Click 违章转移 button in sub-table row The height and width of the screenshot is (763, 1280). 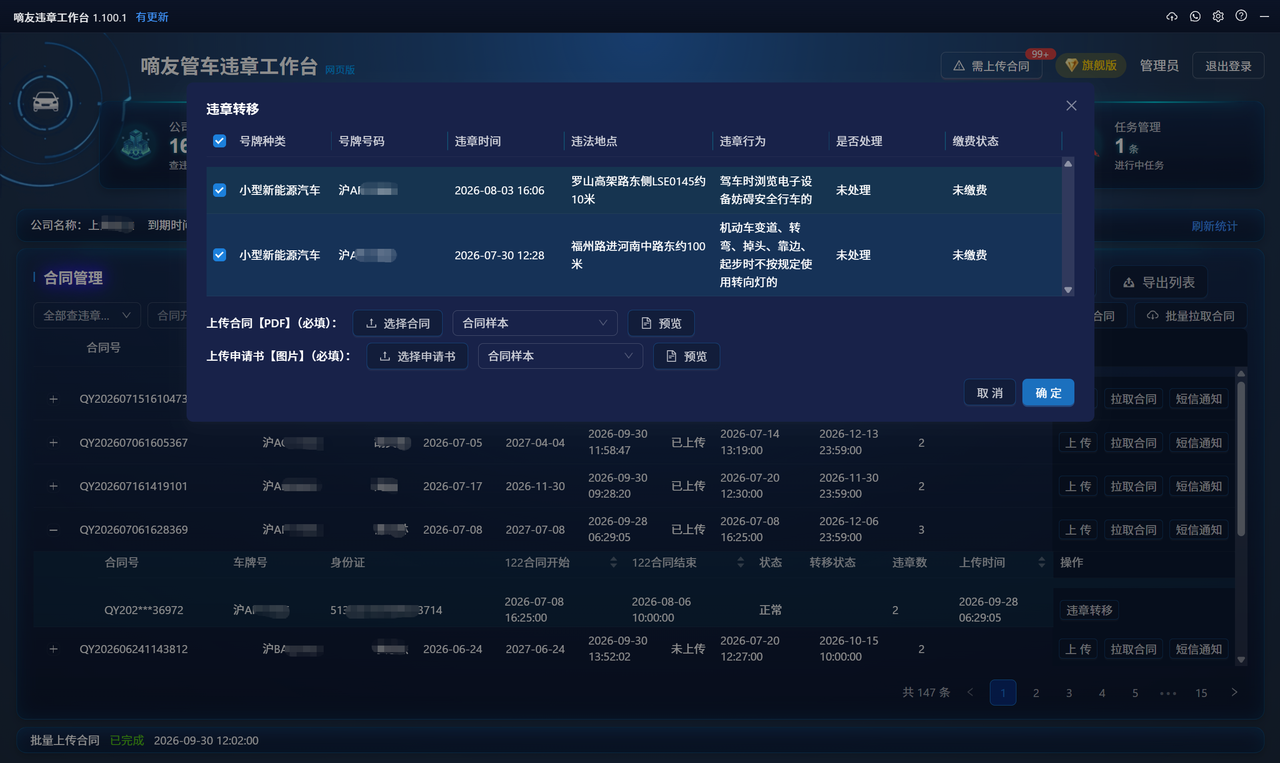[1089, 610]
